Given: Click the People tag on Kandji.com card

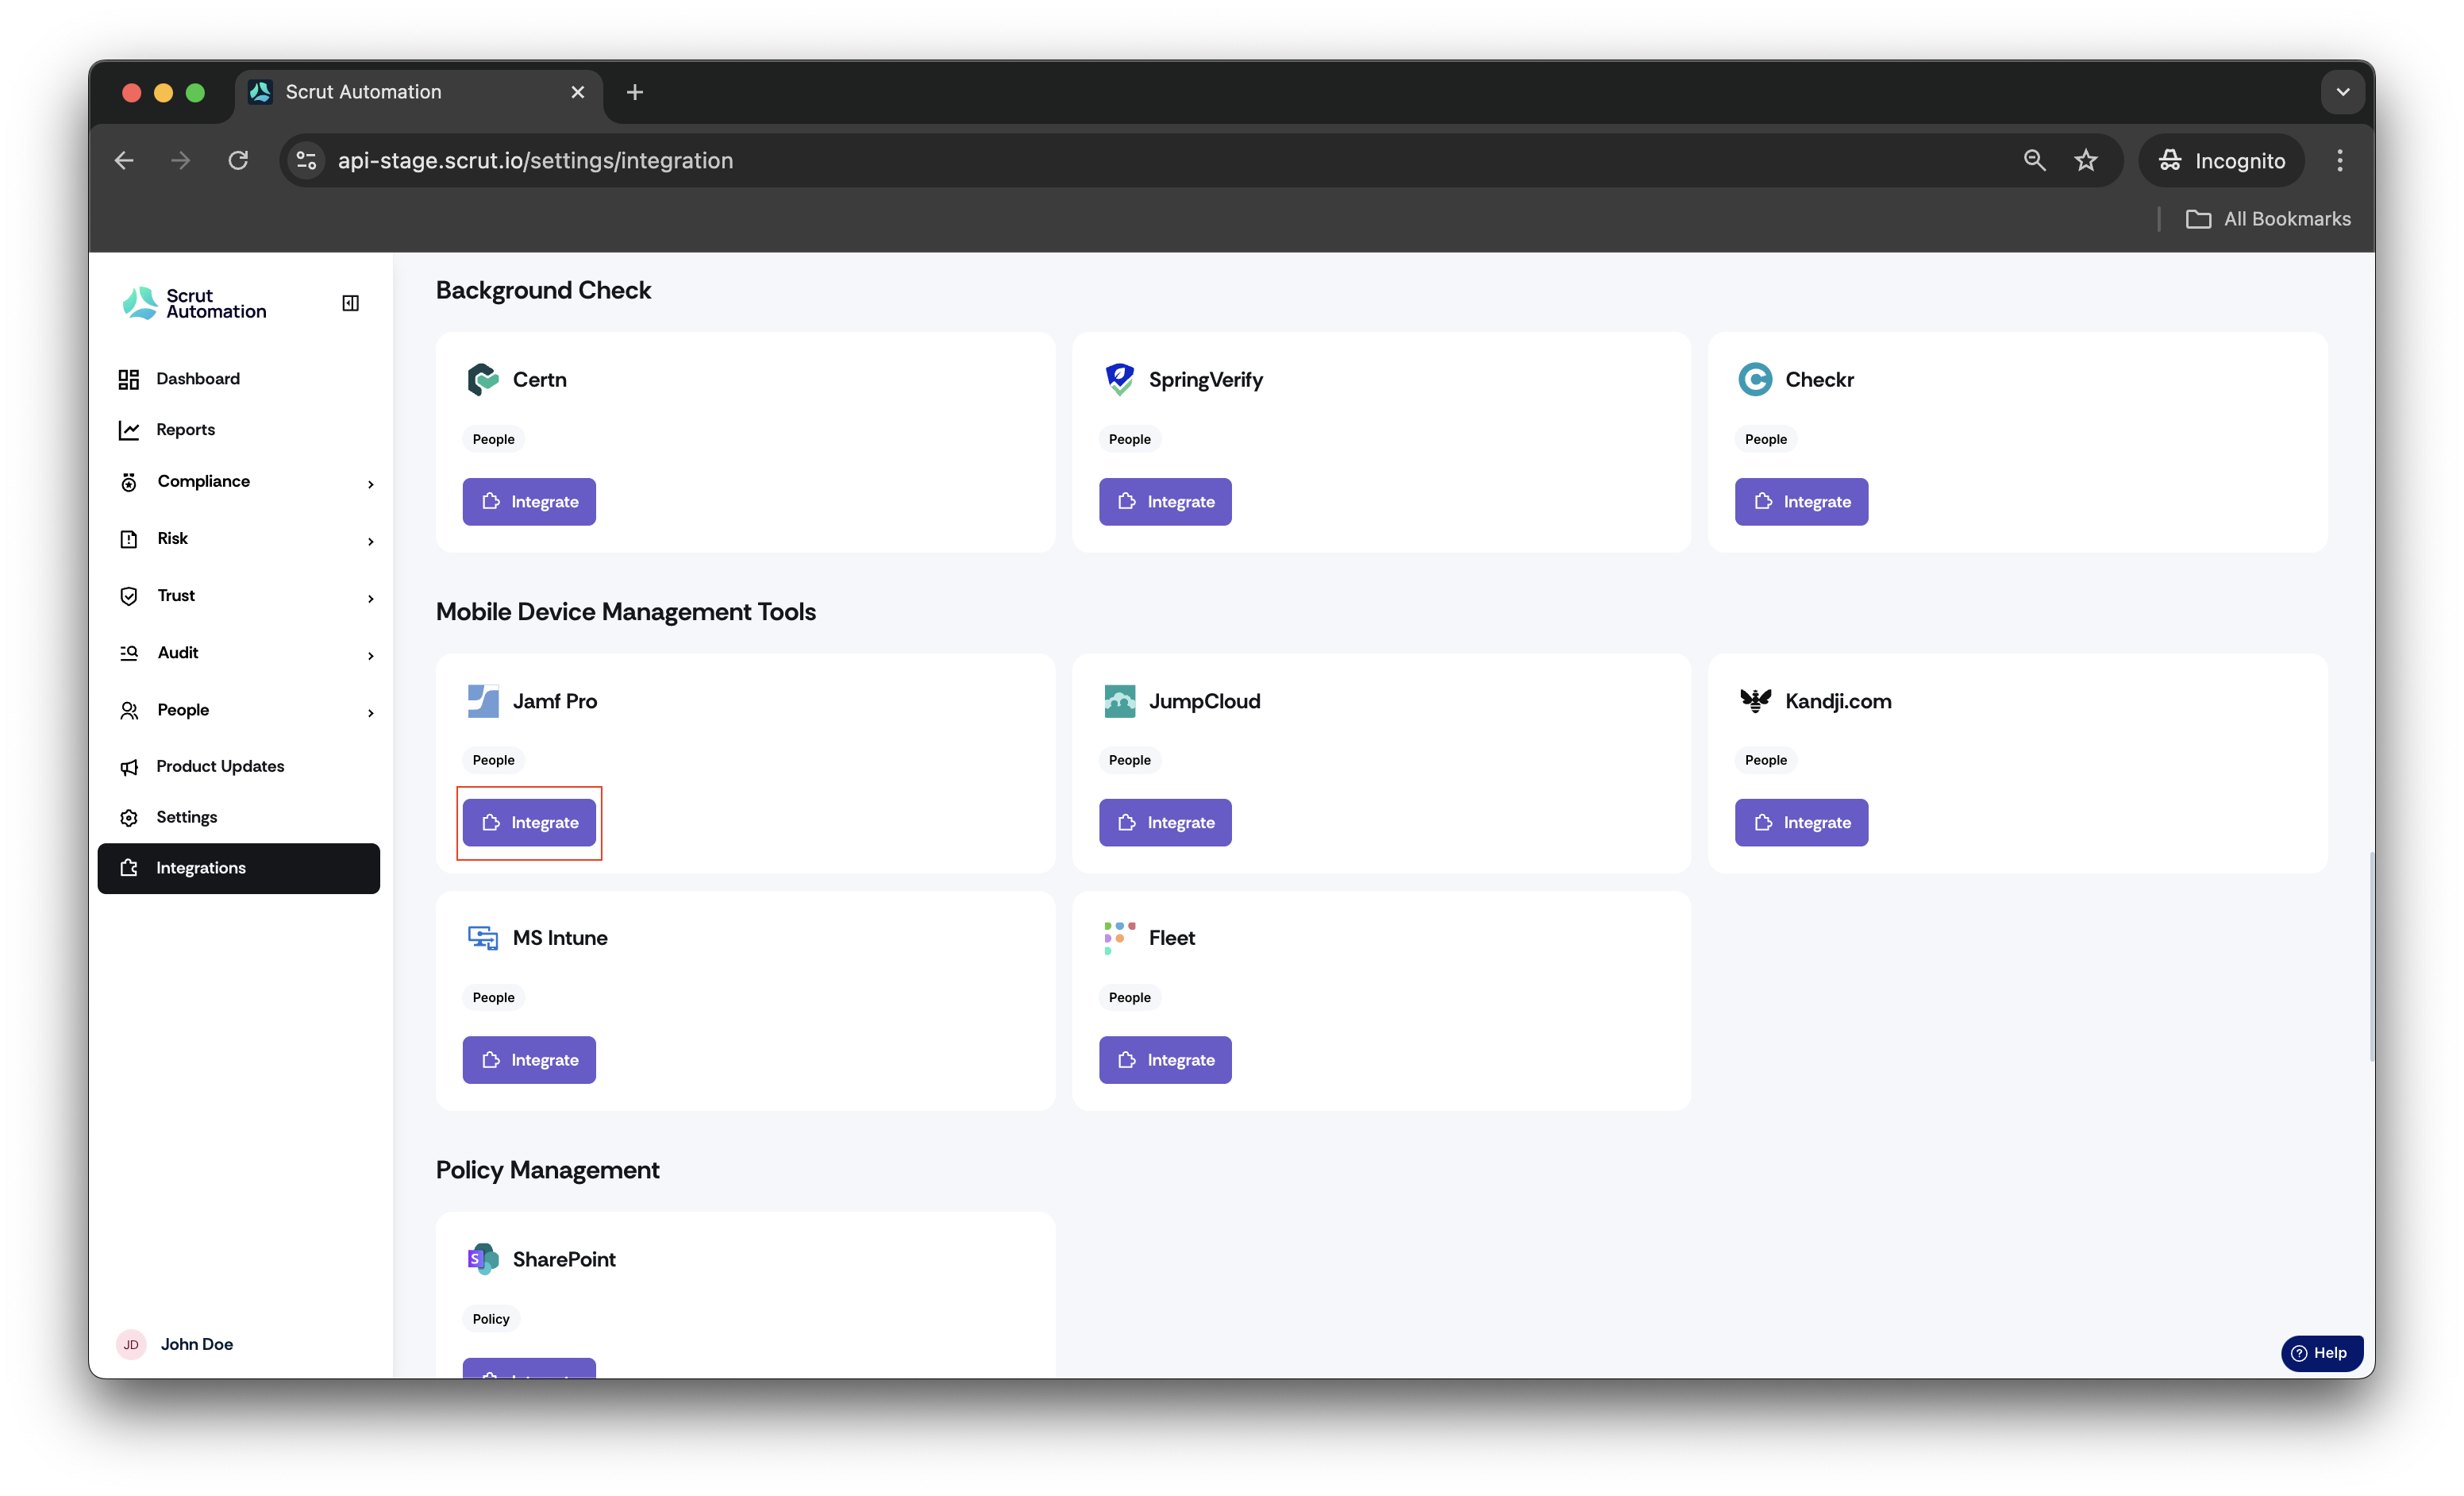Looking at the screenshot, I should click(x=1765, y=761).
